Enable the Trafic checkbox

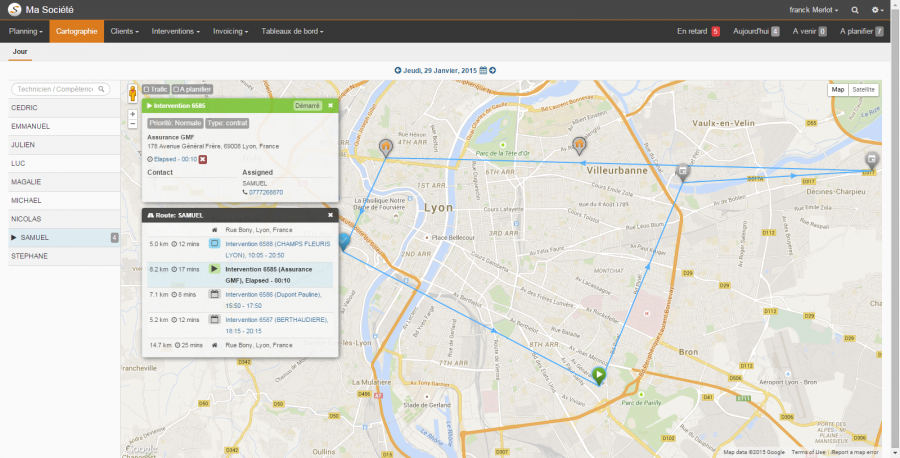pos(156,89)
